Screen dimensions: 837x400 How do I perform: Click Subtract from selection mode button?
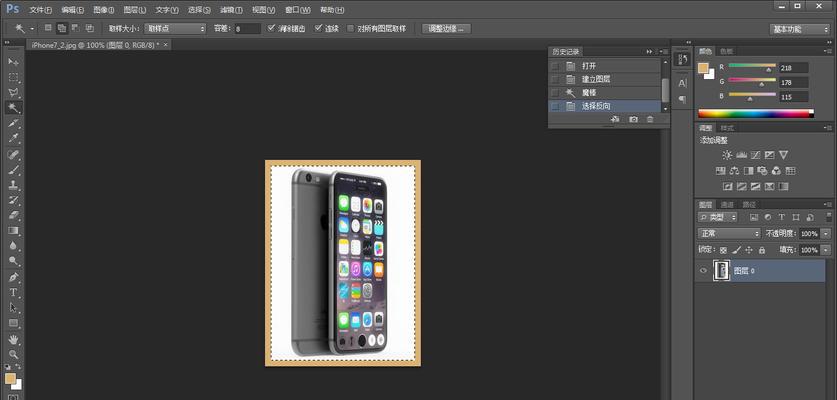[75, 28]
